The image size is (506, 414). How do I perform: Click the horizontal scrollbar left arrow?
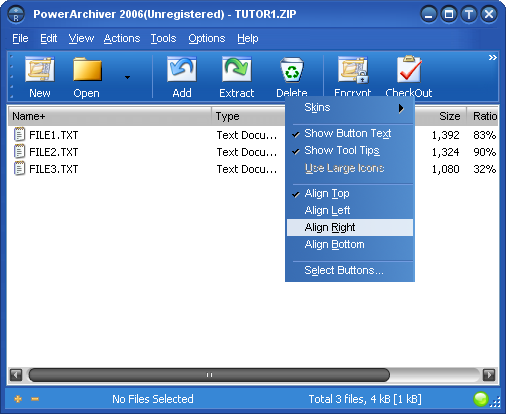coord(16,375)
